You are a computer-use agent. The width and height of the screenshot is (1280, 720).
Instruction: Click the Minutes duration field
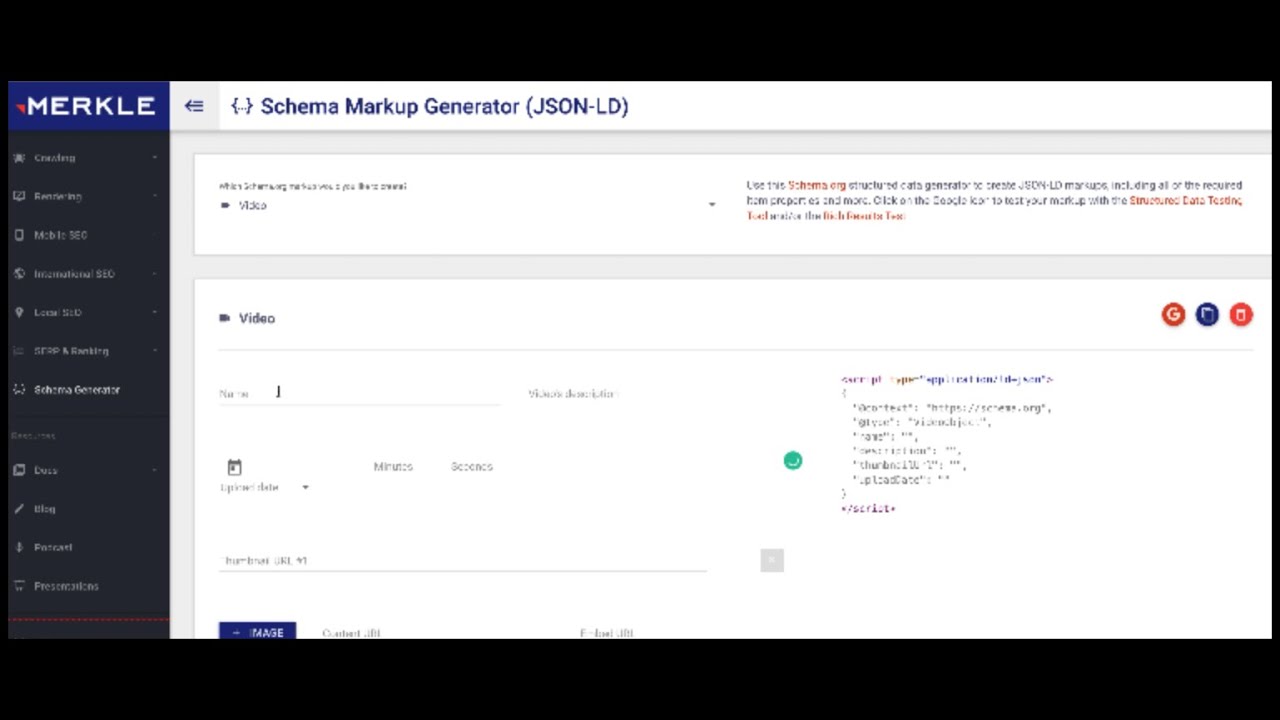click(393, 467)
